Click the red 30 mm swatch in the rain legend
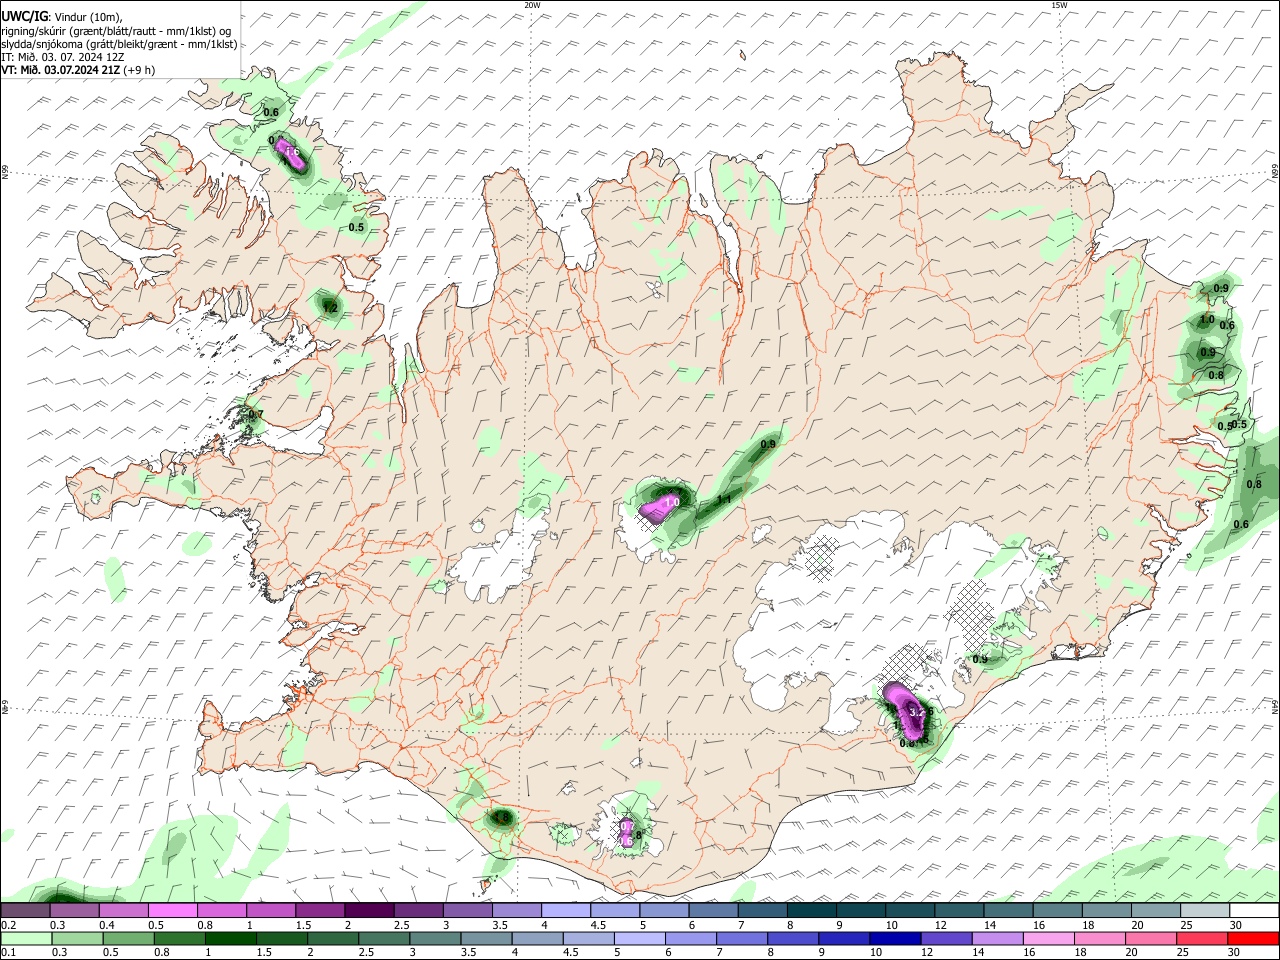 (x=1253, y=938)
